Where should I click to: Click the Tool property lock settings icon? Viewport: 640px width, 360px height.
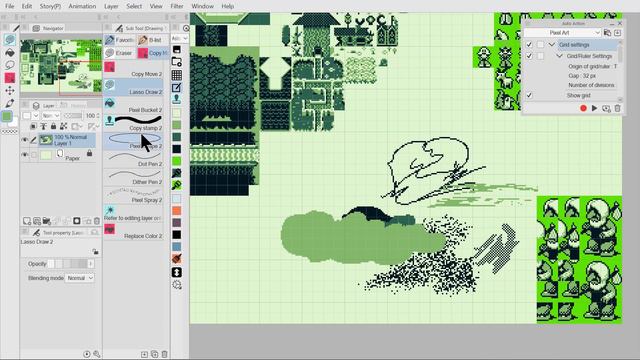95,251
